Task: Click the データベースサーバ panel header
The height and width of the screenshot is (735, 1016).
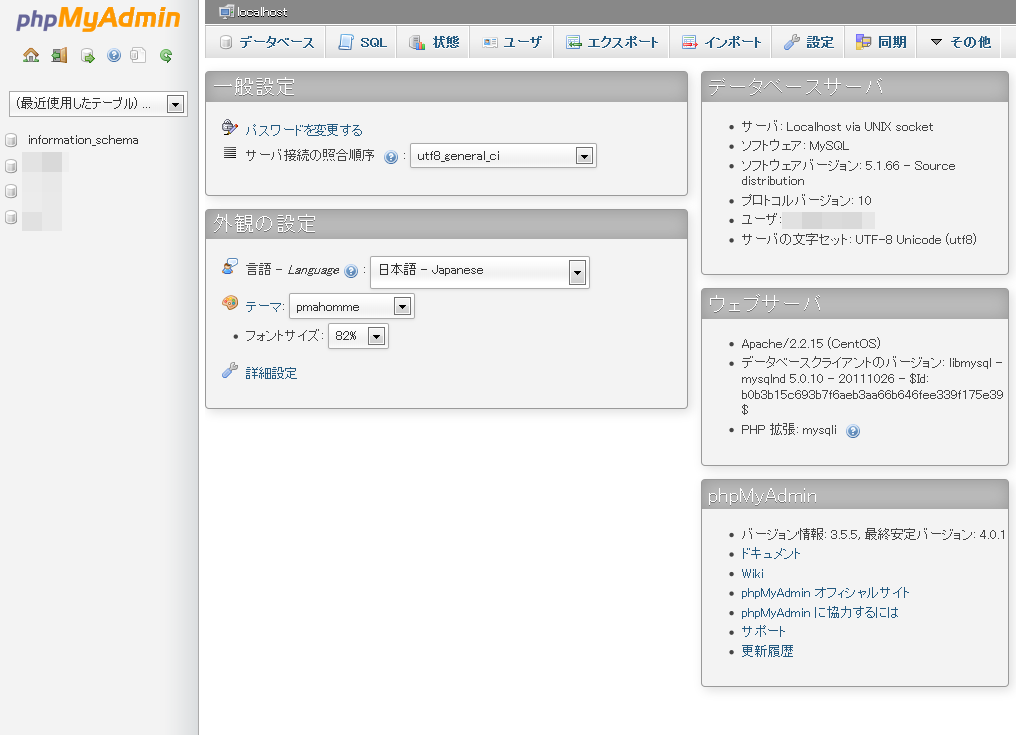Action: 855,87
